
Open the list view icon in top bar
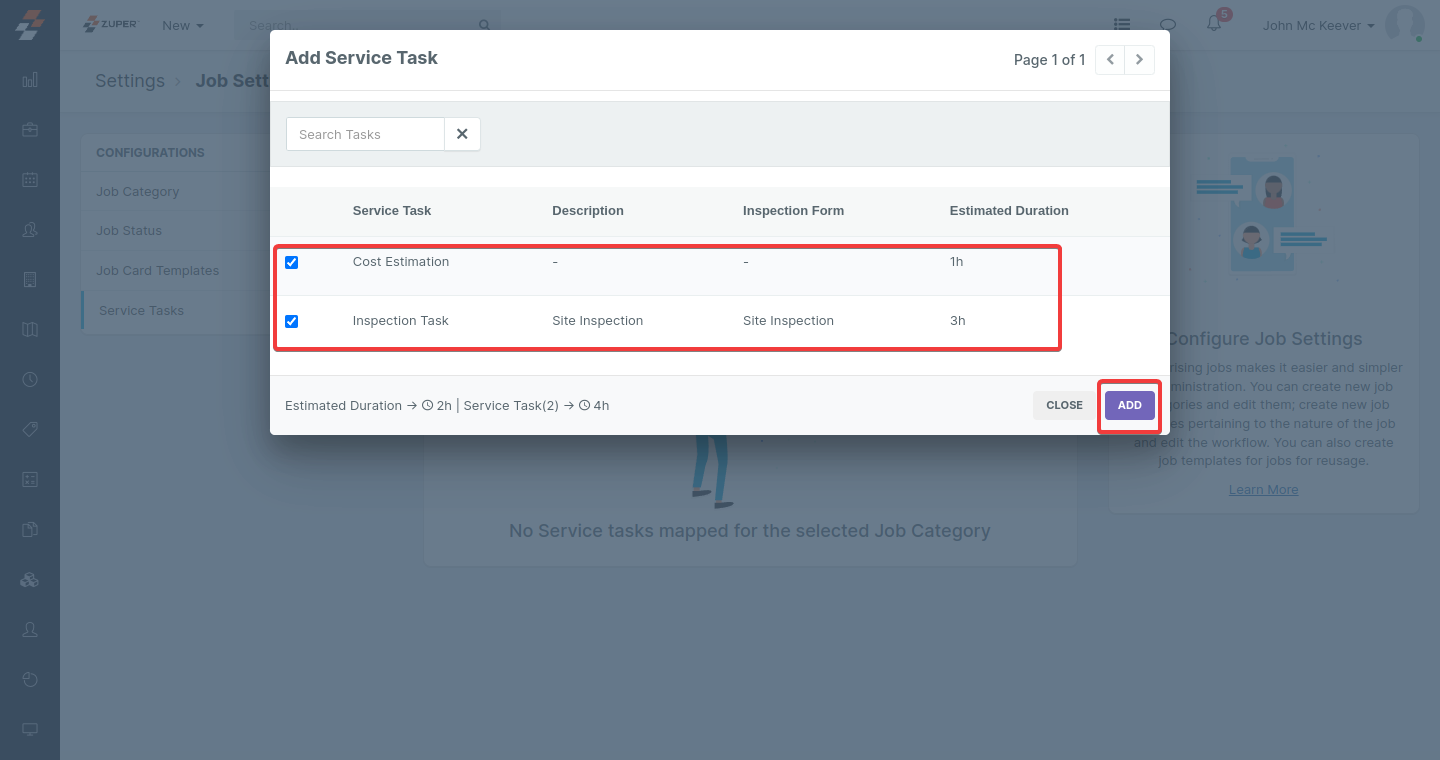[x=1121, y=24]
